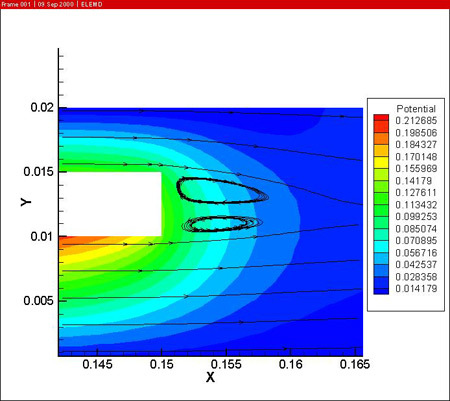Select legend value 0.198506
Screen dimensions: 450x401
416,133
